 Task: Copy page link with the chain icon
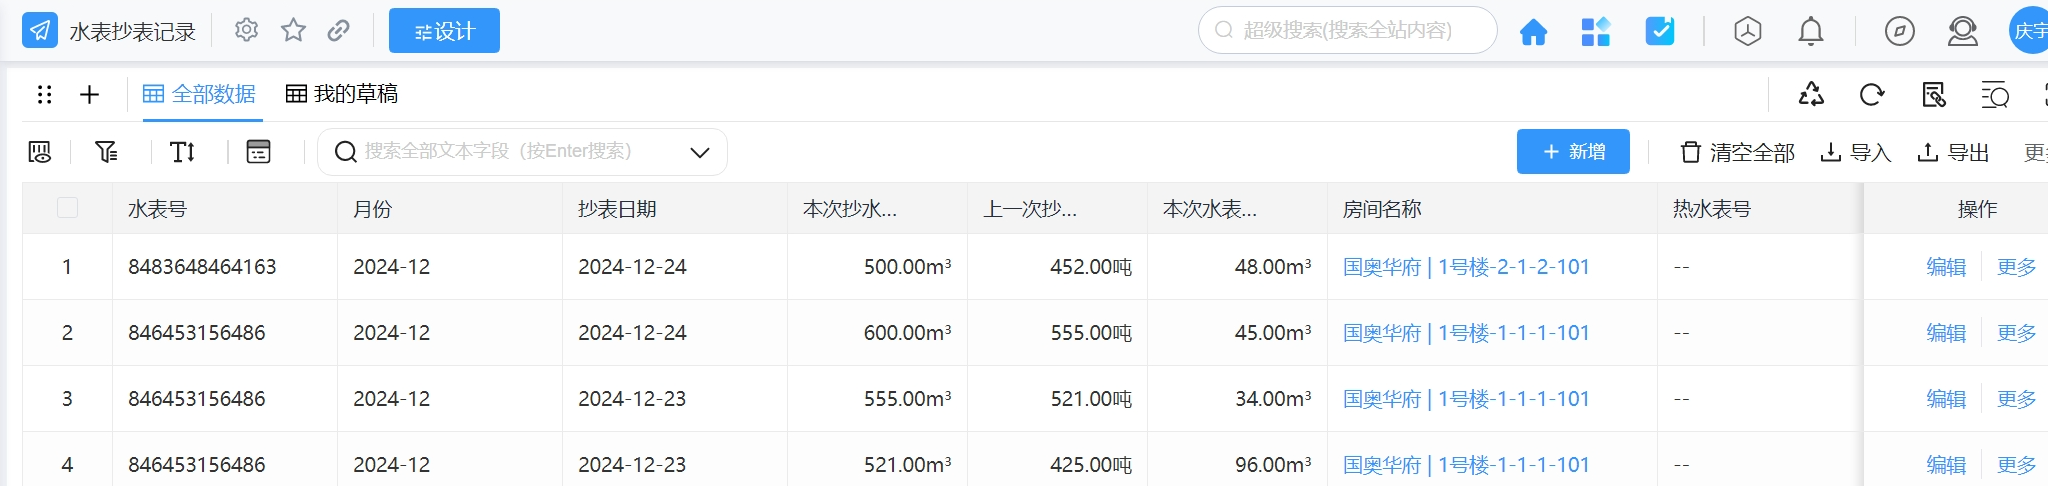pyautogui.click(x=338, y=31)
